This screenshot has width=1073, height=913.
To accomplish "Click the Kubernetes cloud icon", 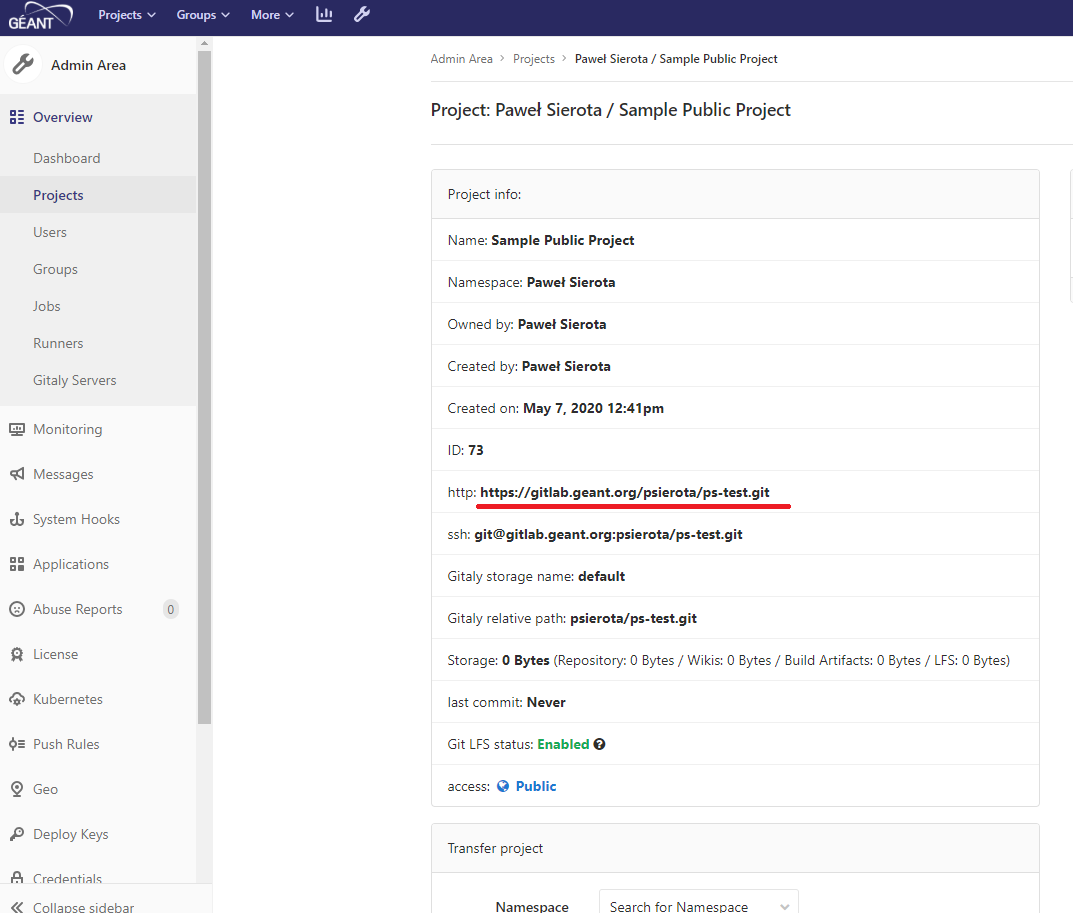I will pyautogui.click(x=17, y=699).
